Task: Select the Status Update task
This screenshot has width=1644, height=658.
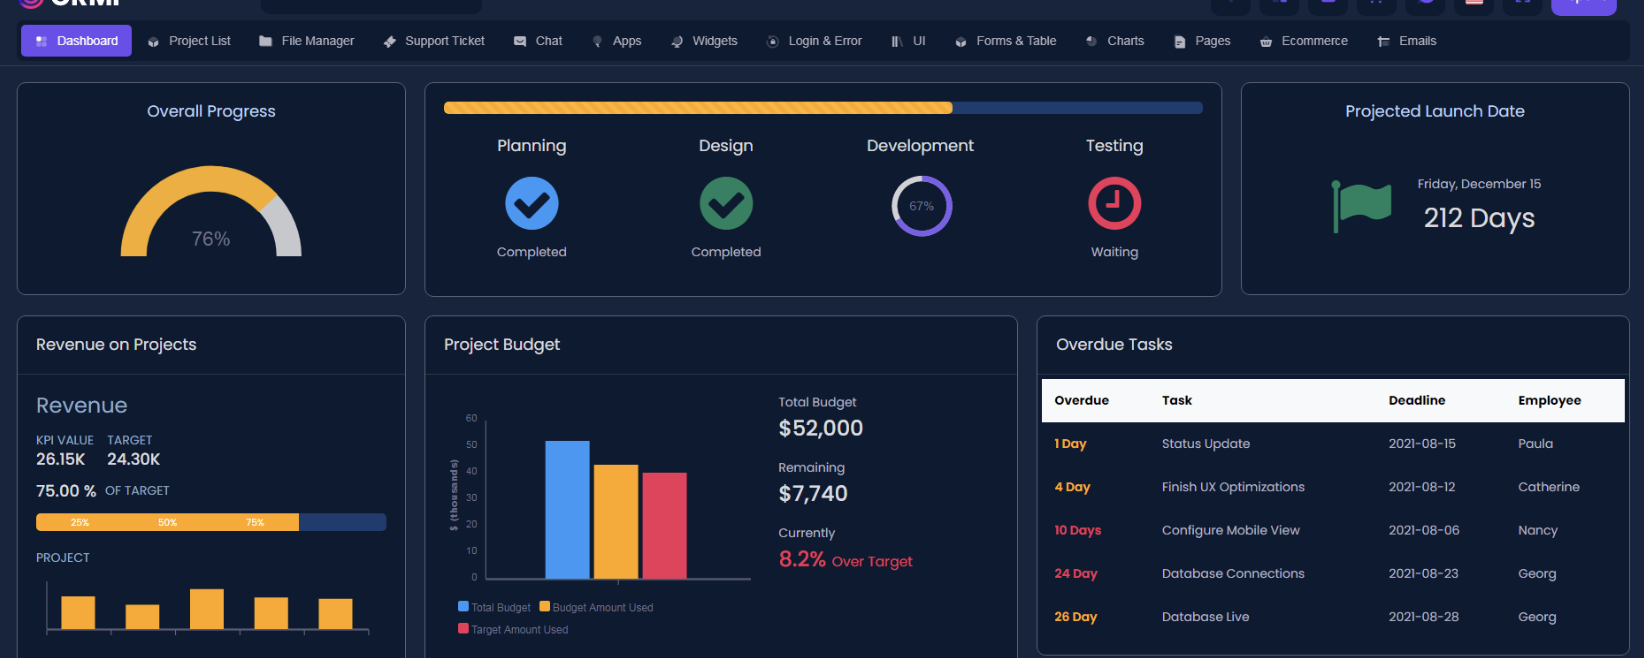Action: pyautogui.click(x=1206, y=444)
